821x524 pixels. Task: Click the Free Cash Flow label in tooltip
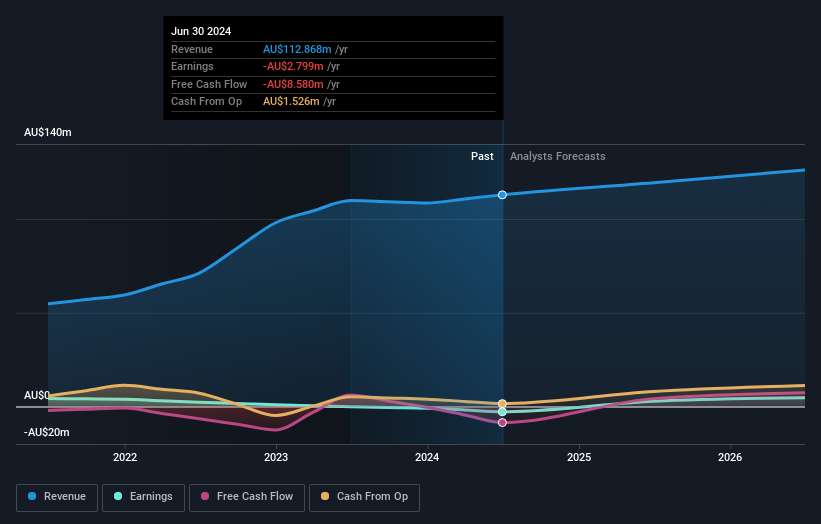209,84
